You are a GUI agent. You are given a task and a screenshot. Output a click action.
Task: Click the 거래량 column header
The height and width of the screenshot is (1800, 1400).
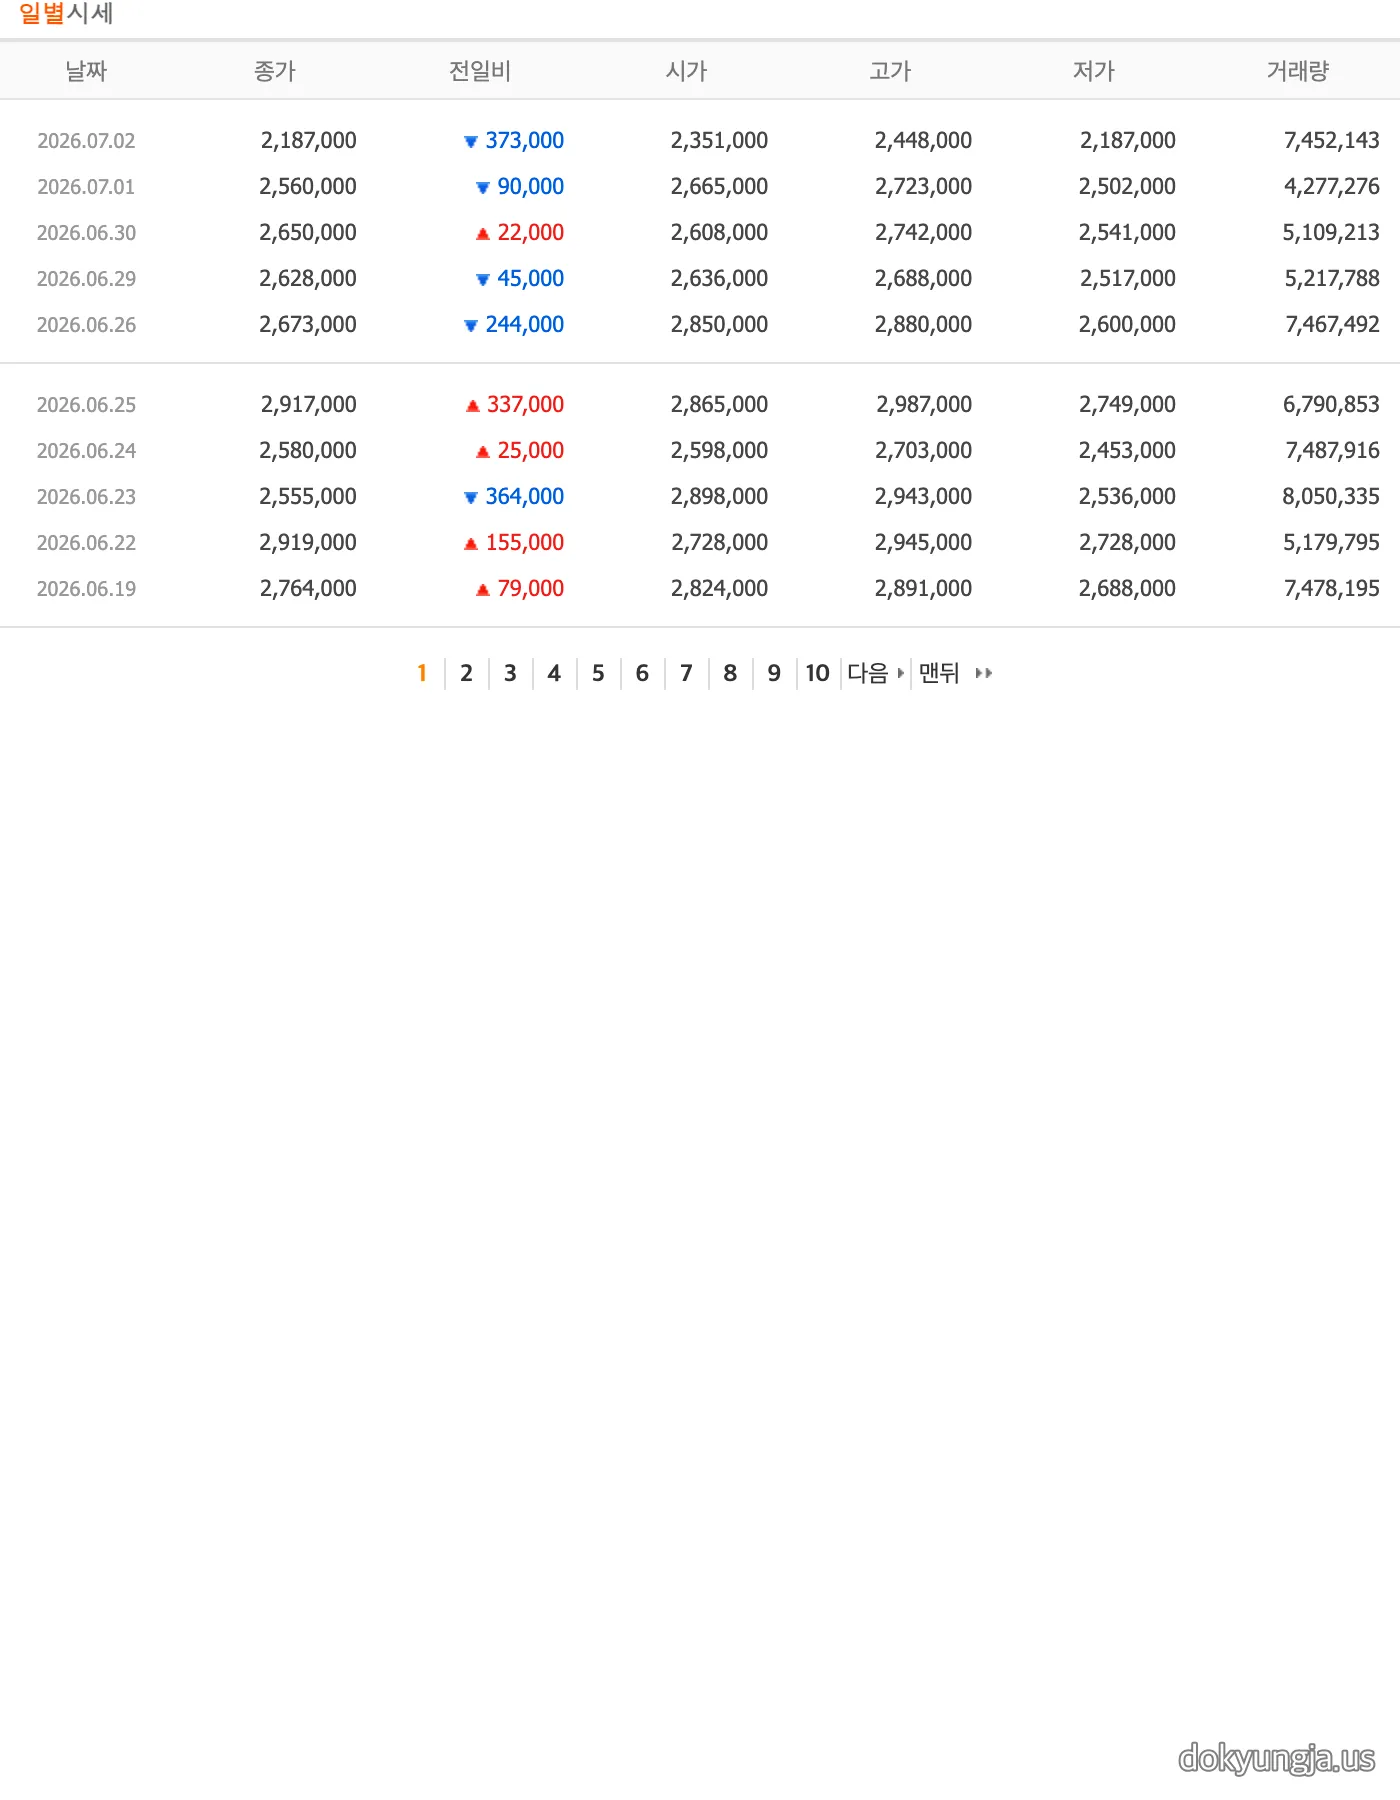[x=1298, y=71]
